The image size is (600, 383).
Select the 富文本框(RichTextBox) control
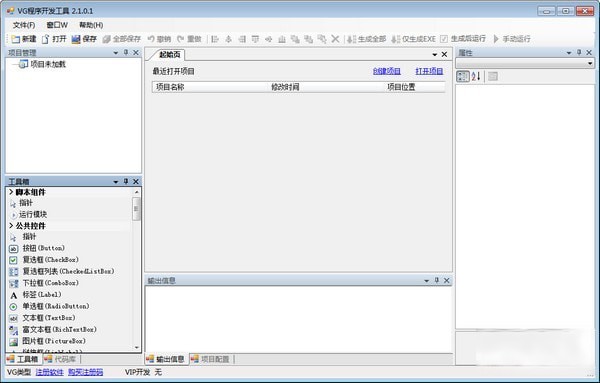[59, 329]
